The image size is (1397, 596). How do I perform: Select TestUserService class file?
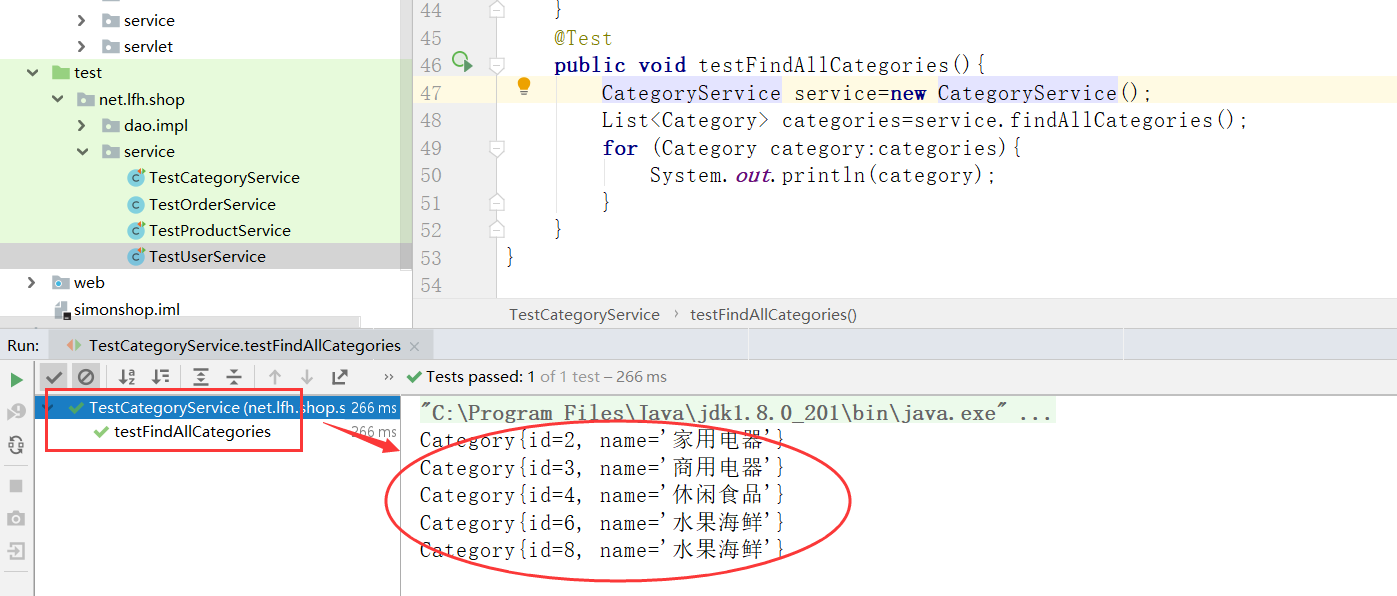point(207,256)
